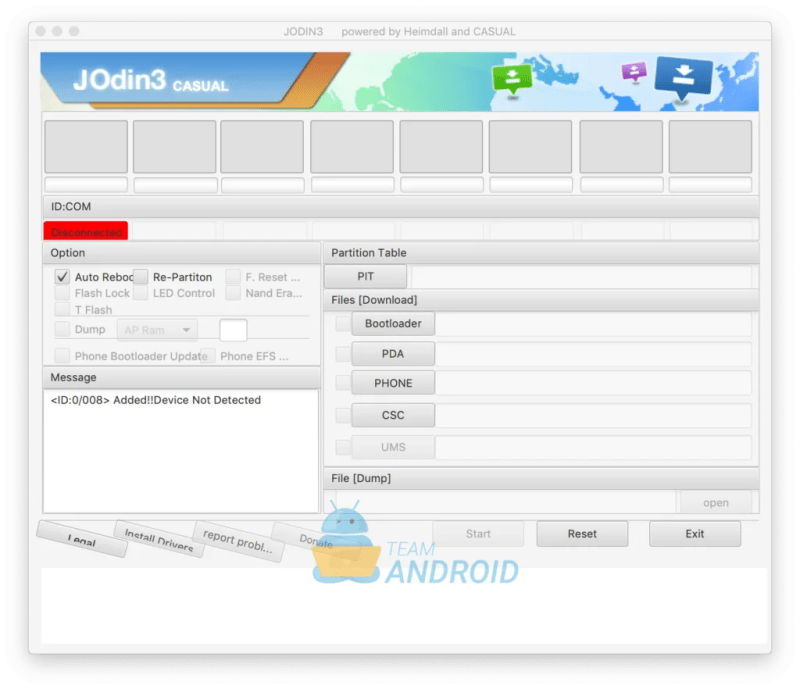Image resolution: width=800 pixels, height=689 pixels.
Task: Tick the checkbox beside UMS button
Action: pos(343,447)
